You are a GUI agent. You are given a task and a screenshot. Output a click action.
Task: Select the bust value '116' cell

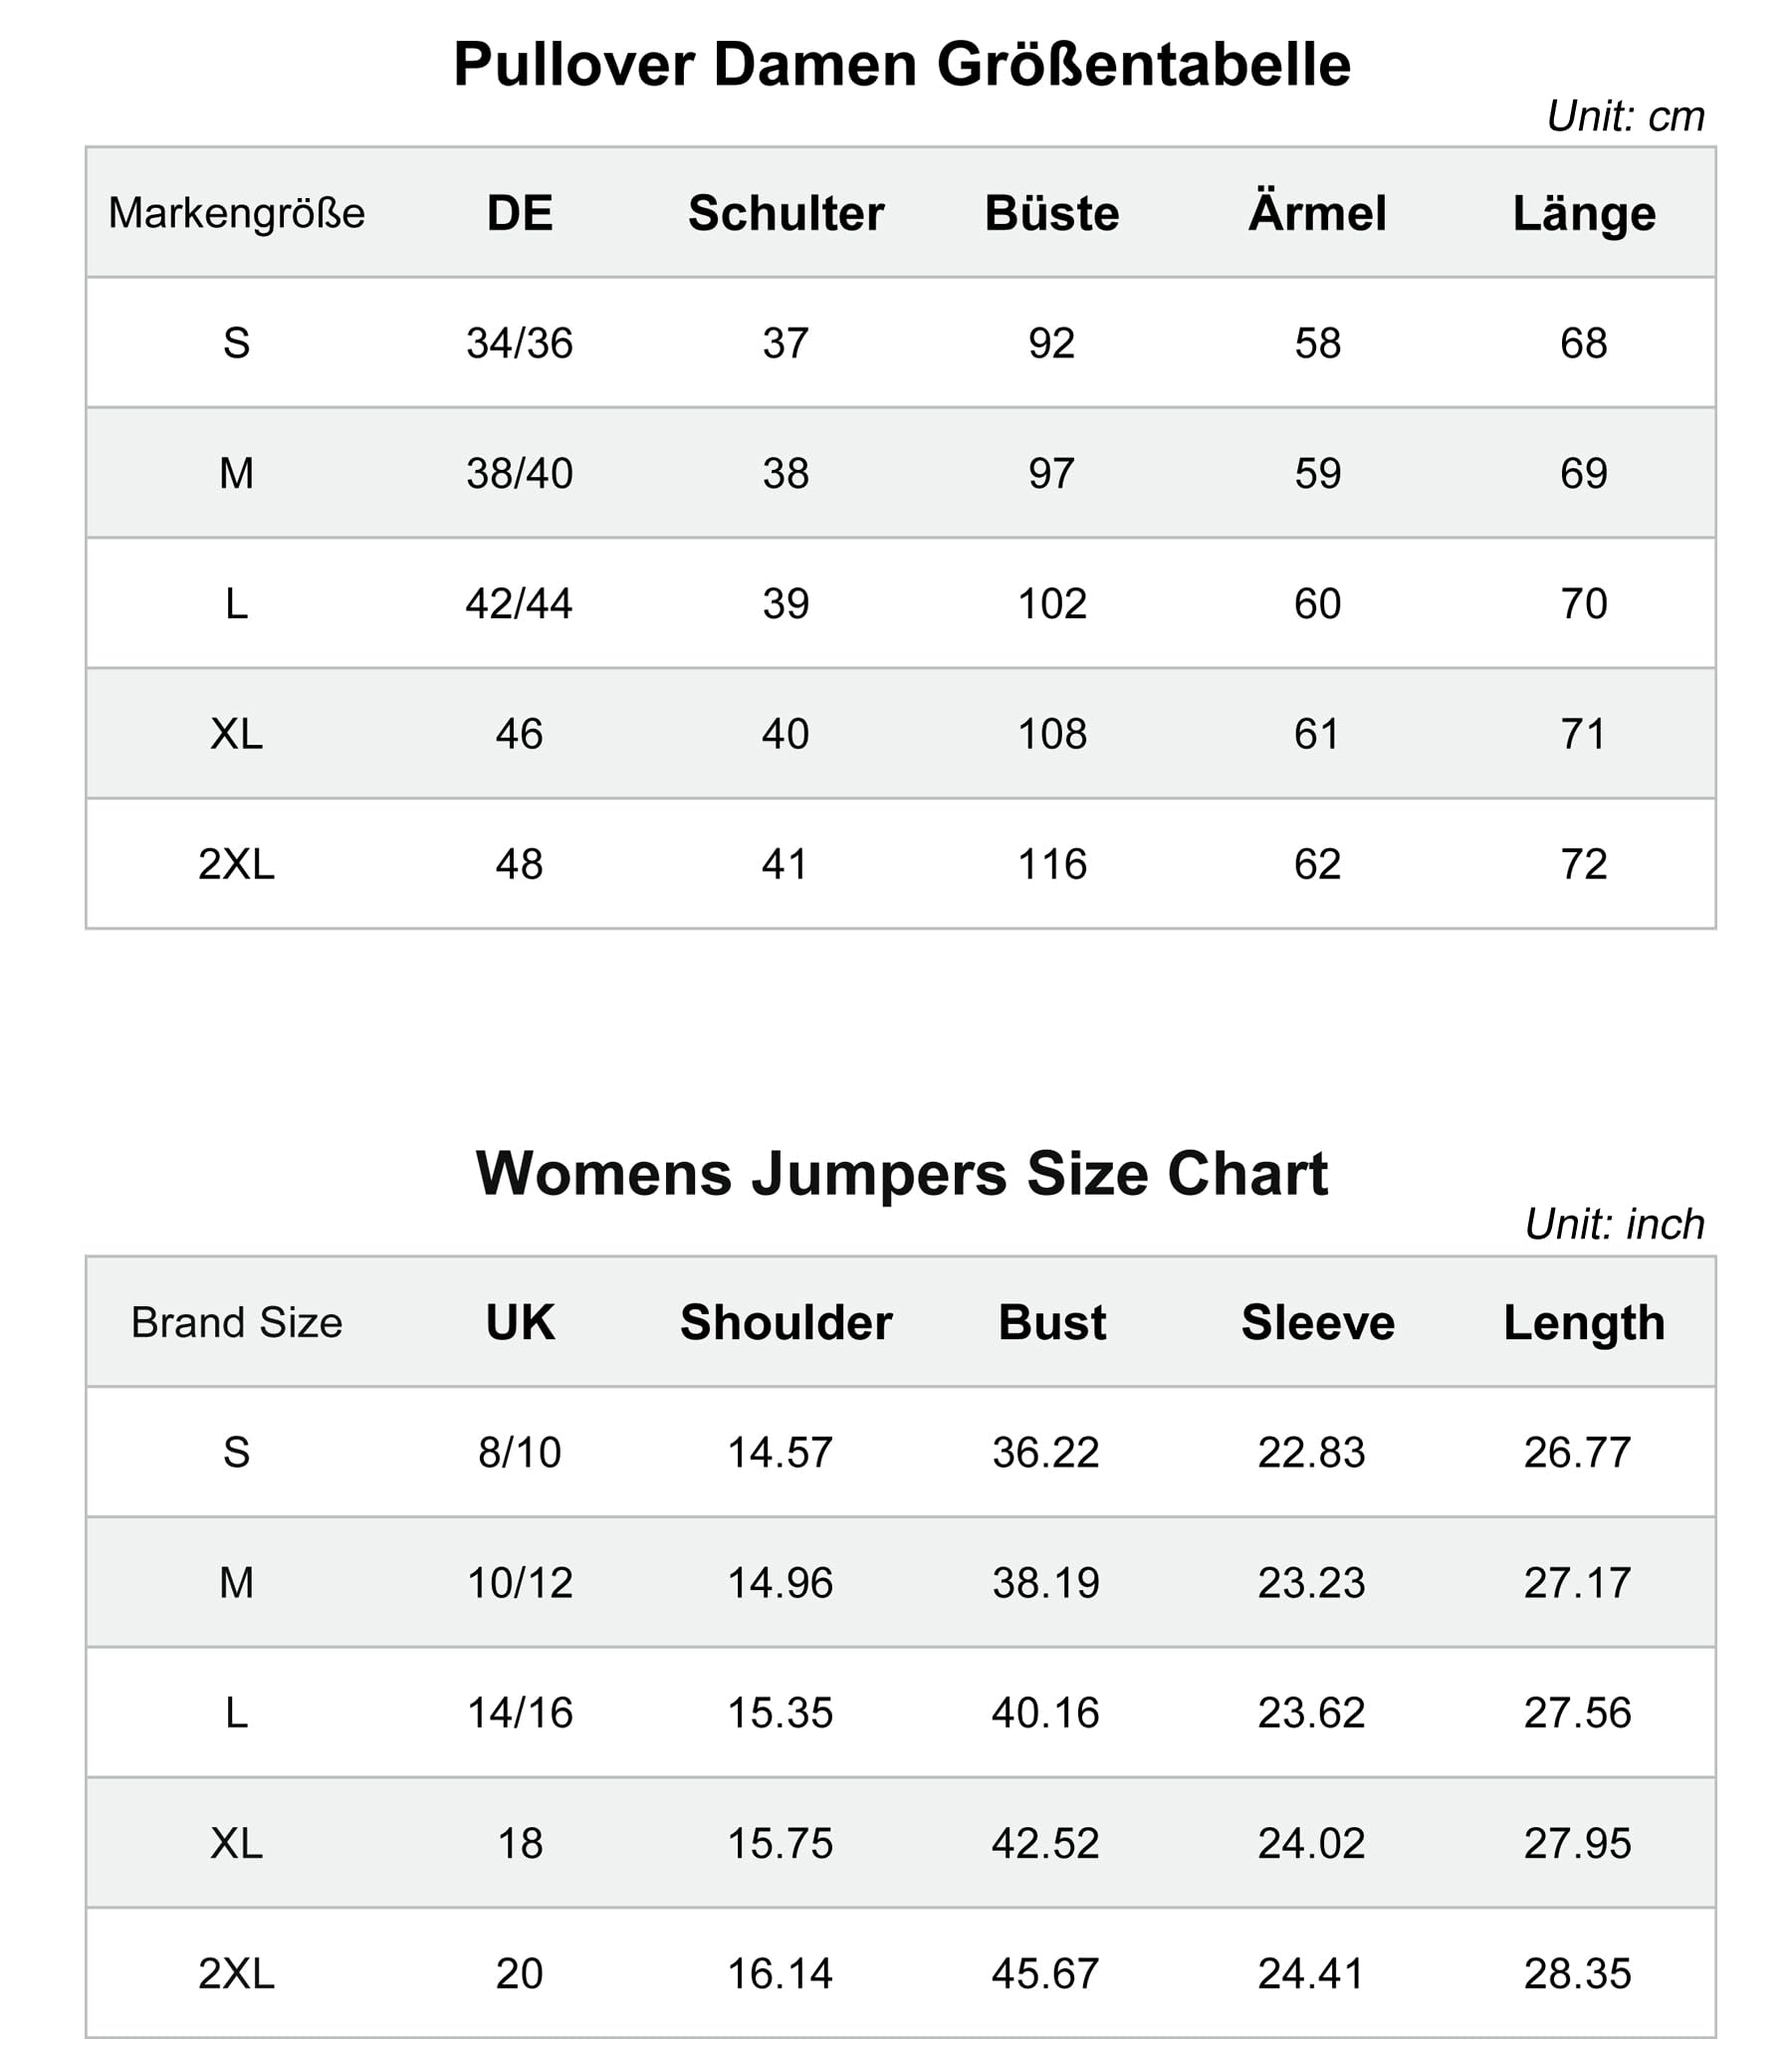pyautogui.click(x=1052, y=864)
